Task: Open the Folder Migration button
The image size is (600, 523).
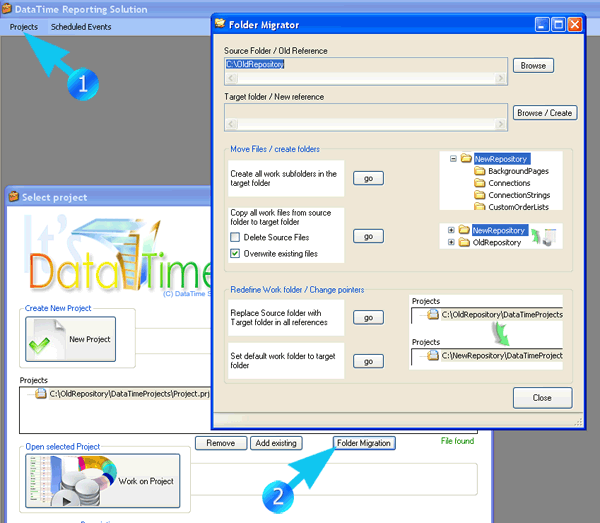Action: 364,443
